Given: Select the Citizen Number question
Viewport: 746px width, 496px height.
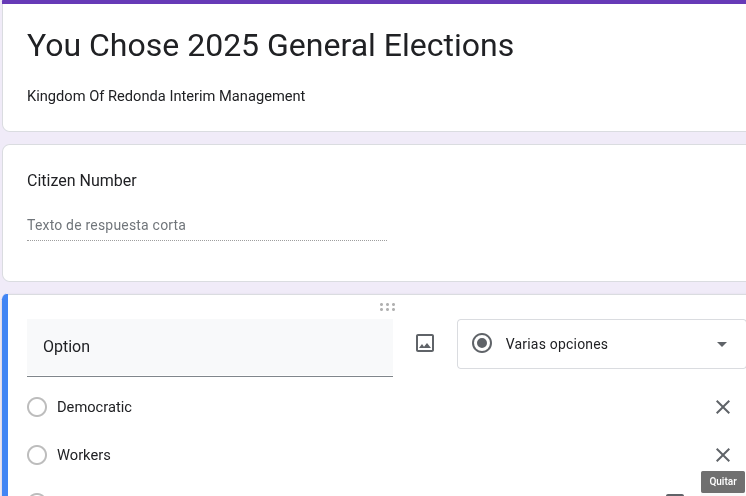Looking at the screenshot, I should [x=82, y=181].
